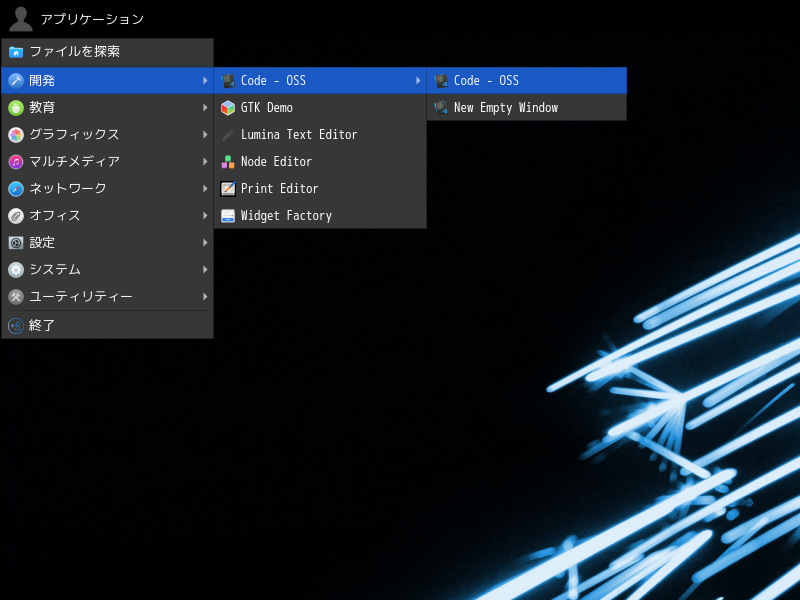Select Code - OSS text in 開発 submenu
Screen dimensions: 800x600
pos(273,81)
